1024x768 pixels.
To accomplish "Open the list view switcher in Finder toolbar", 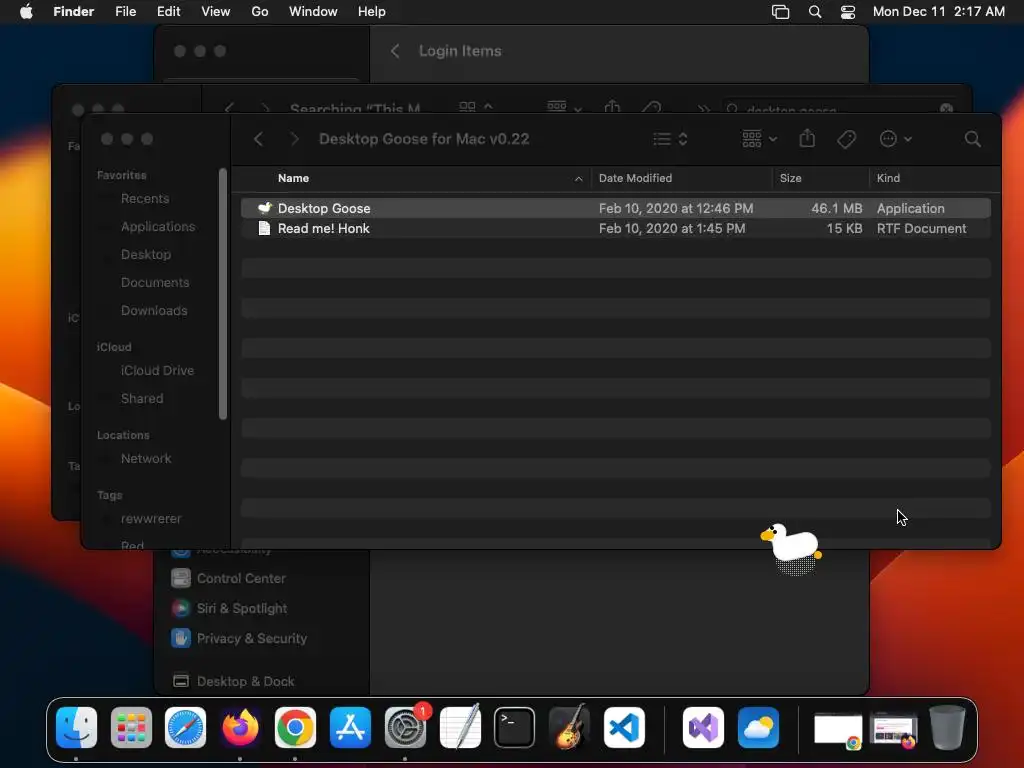I will (x=671, y=139).
